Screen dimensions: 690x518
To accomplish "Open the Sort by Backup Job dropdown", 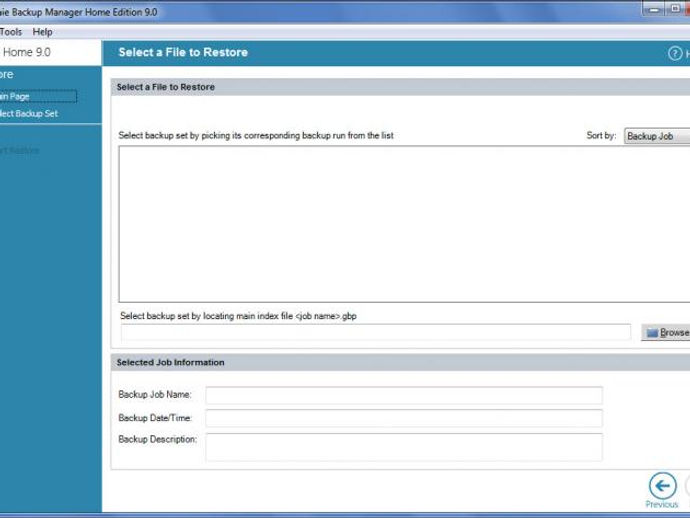I will (x=657, y=136).
